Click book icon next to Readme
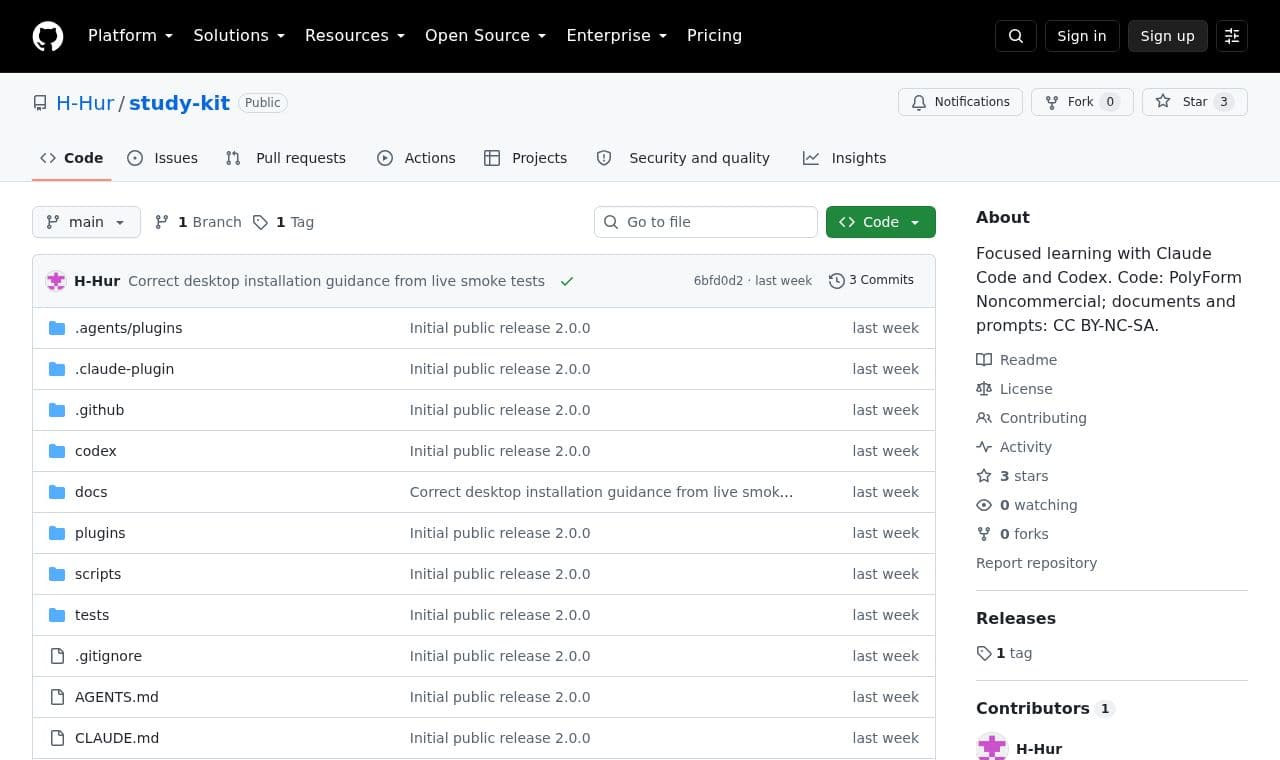The height and width of the screenshot is (760, 1280). tap(984, 360)
